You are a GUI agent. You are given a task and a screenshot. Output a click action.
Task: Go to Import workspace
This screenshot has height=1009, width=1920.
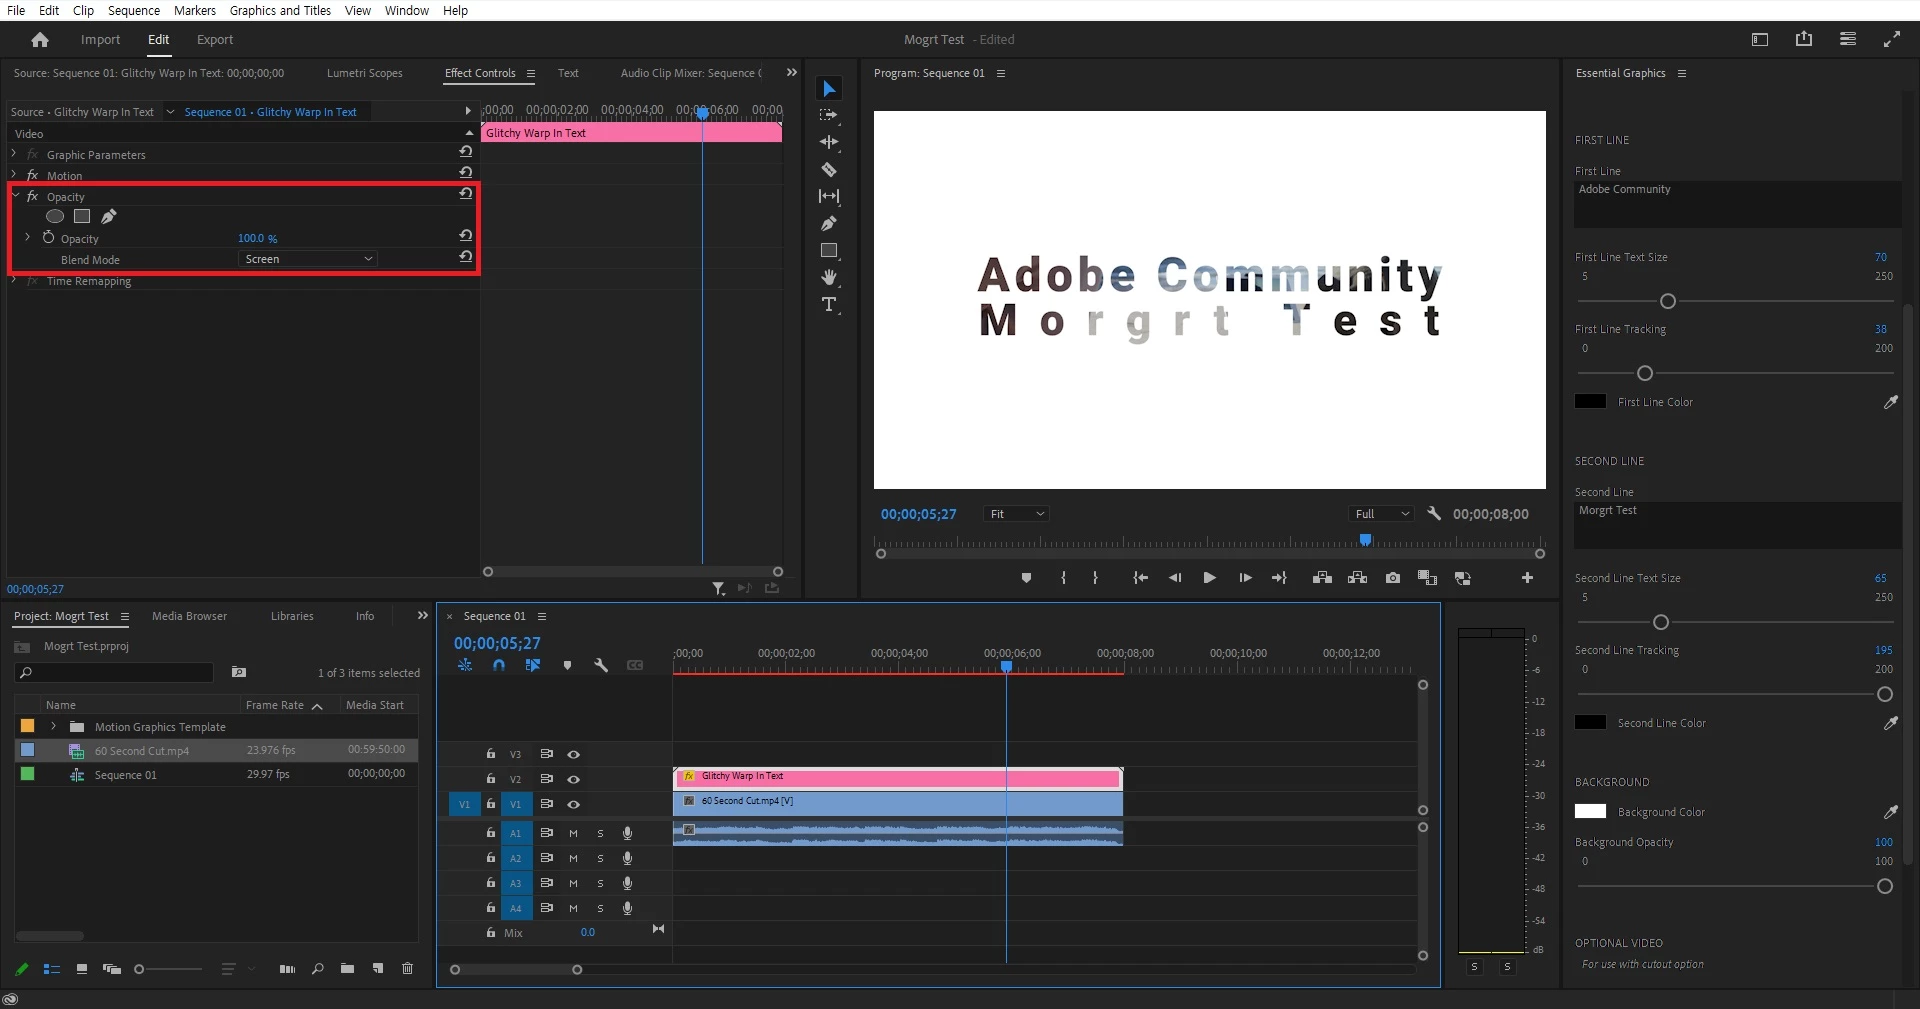point(100,40)
